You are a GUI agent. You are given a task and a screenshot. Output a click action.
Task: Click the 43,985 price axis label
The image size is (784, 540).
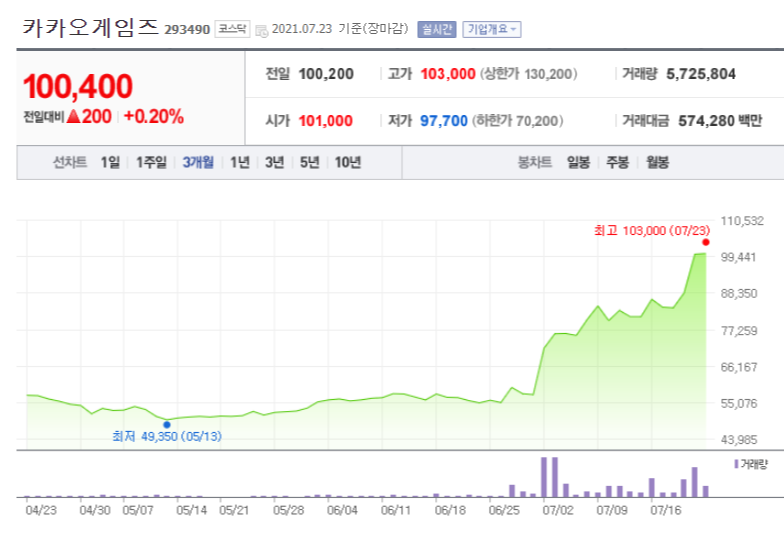739,440
